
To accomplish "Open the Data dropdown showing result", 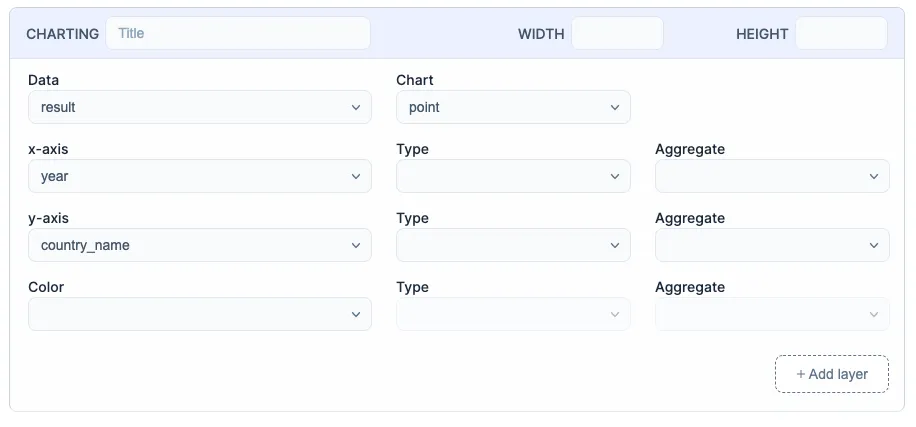I will [x=200, y=107].
